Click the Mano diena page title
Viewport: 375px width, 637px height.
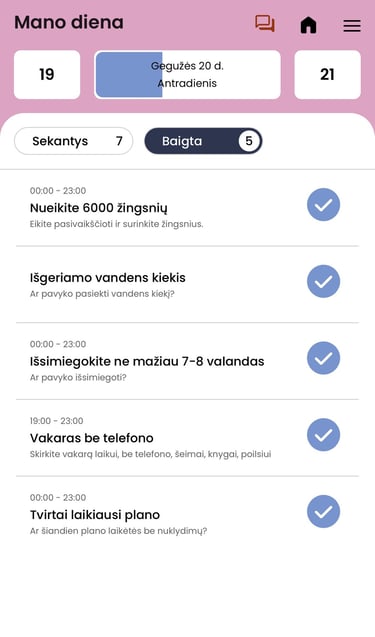(69, 22)
